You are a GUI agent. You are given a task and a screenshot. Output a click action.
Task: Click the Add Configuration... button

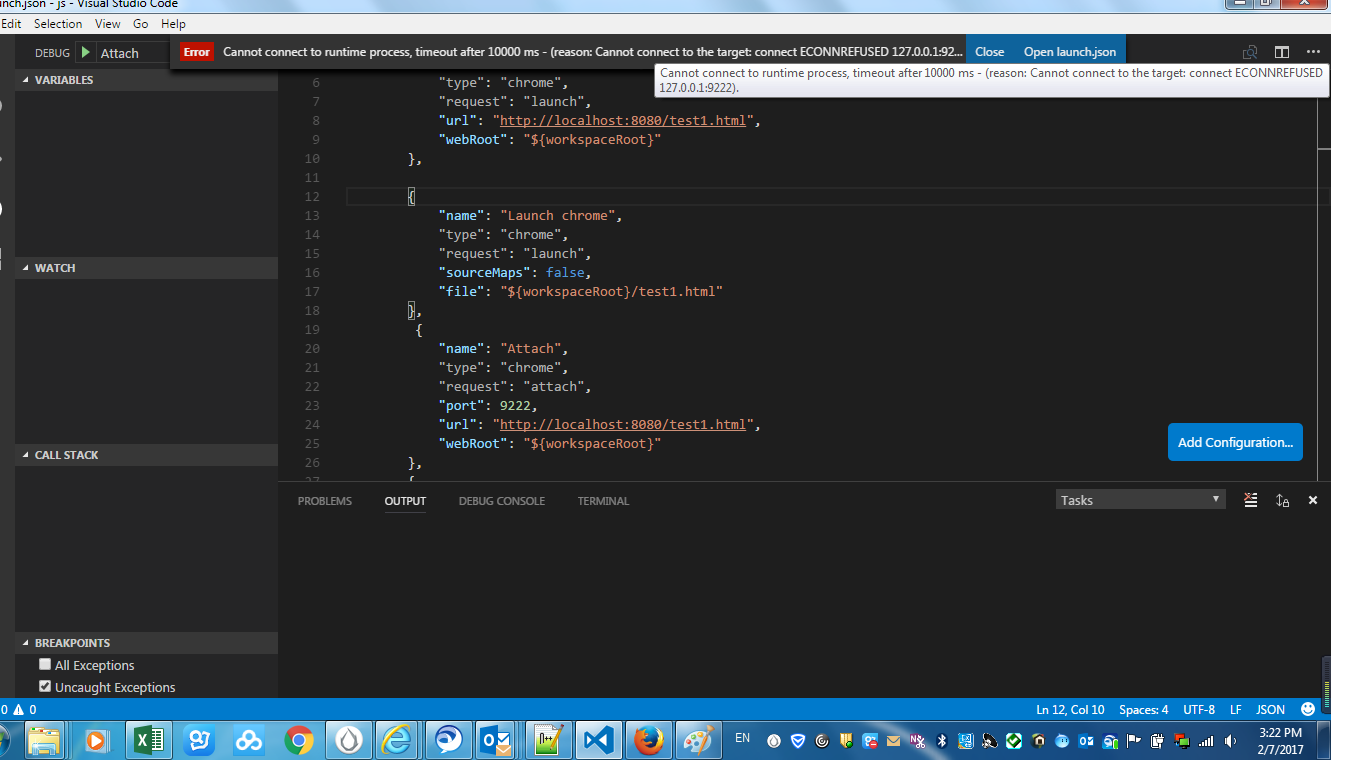click(1235, 442)
